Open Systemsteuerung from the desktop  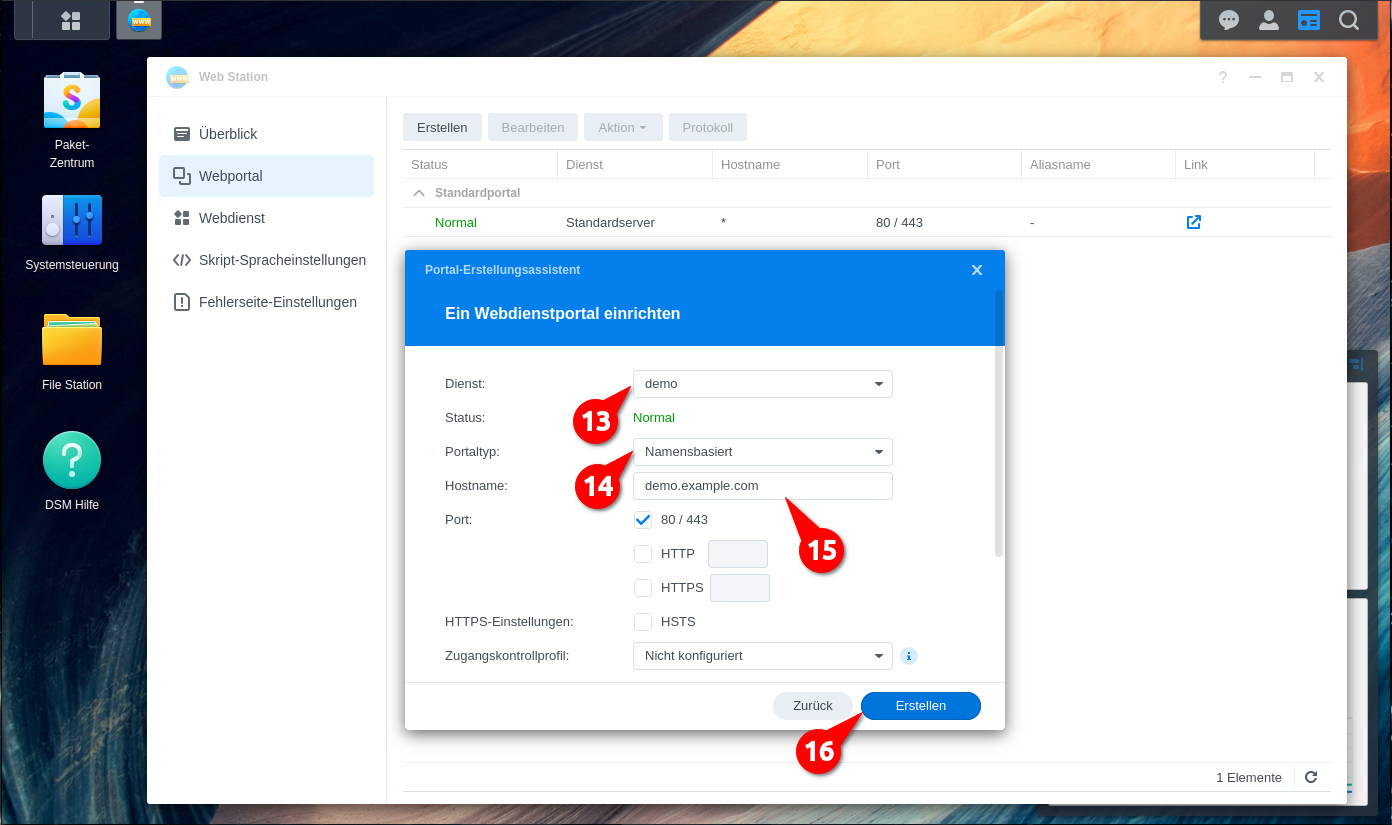72,220
